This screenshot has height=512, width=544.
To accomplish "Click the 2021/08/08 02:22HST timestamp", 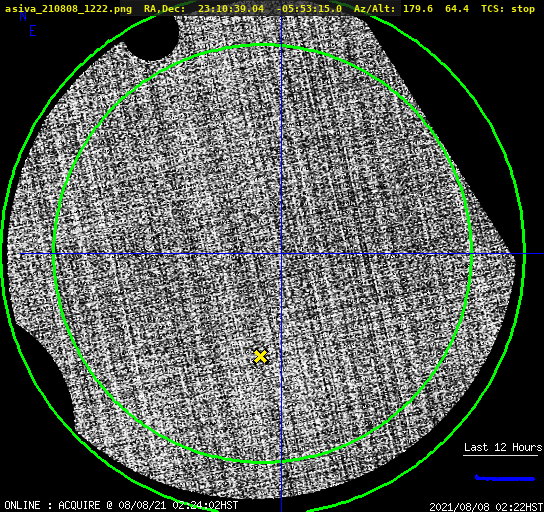I will 486,506.
